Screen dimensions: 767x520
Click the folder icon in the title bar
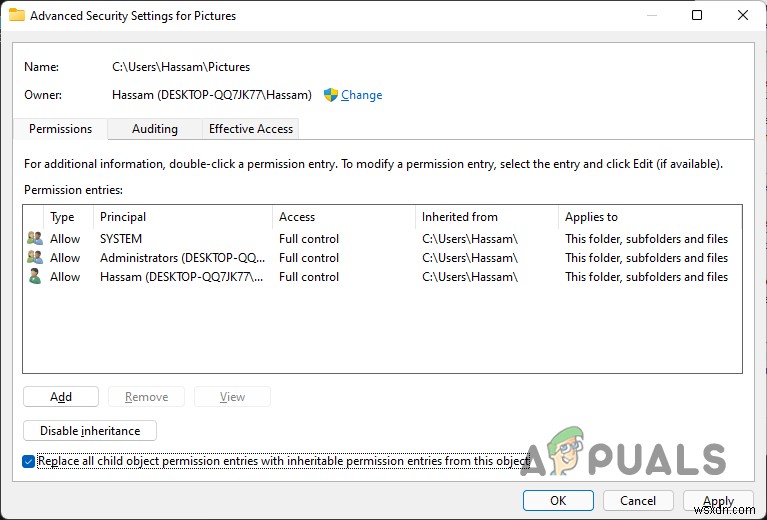click(17, 16)
